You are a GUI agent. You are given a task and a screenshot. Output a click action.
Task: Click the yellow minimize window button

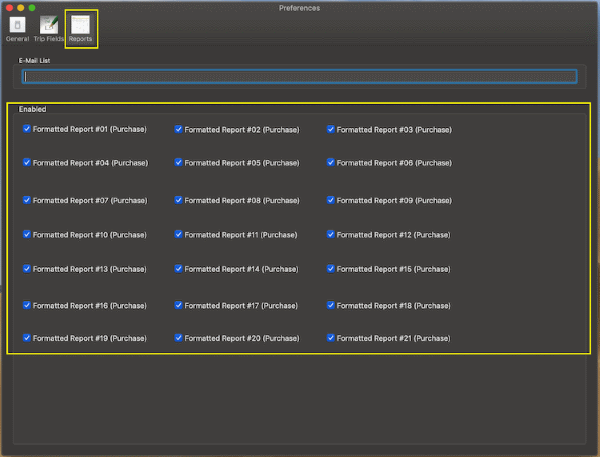tap(20, 8)
